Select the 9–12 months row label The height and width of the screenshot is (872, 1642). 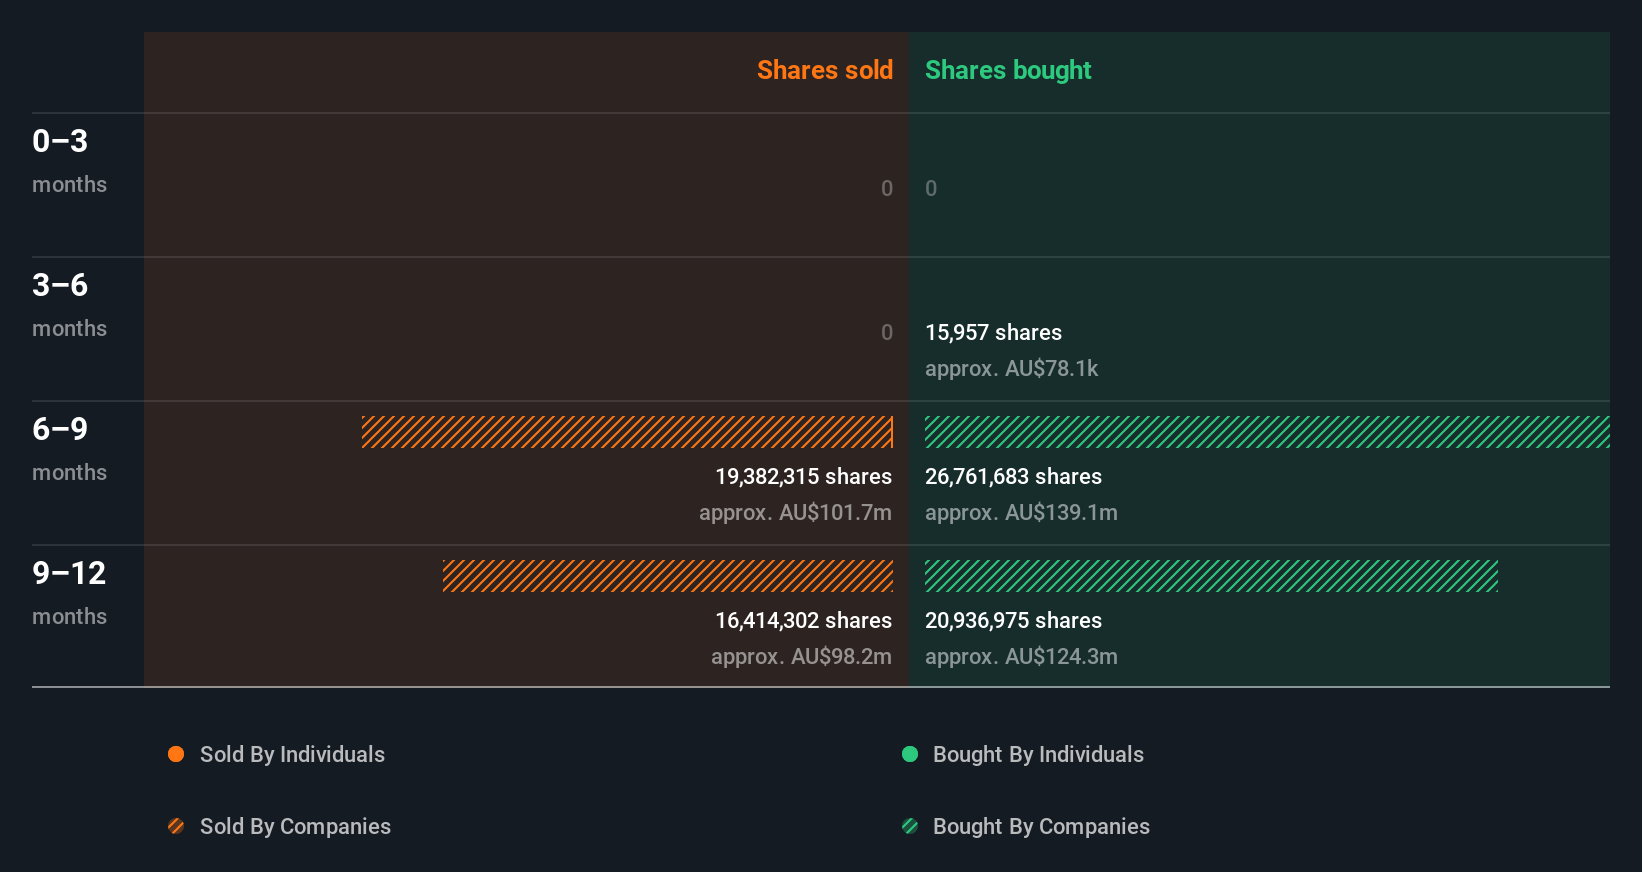69,593
